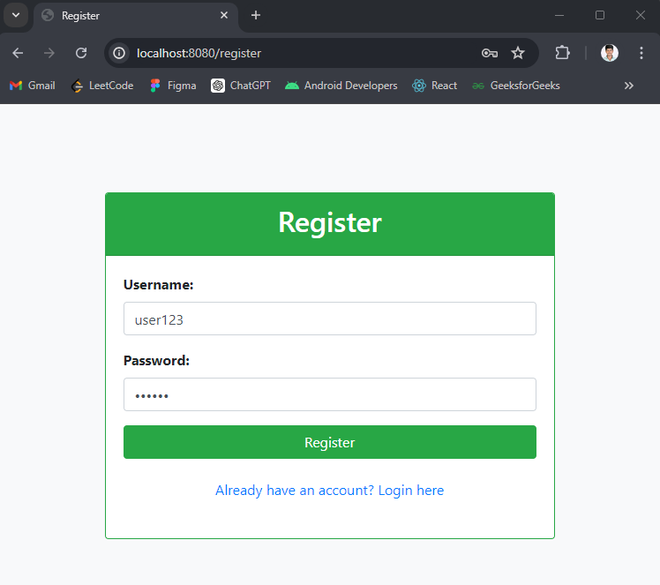Reload the current page
The image size is (660, 585).
click(x=81, y=53)
